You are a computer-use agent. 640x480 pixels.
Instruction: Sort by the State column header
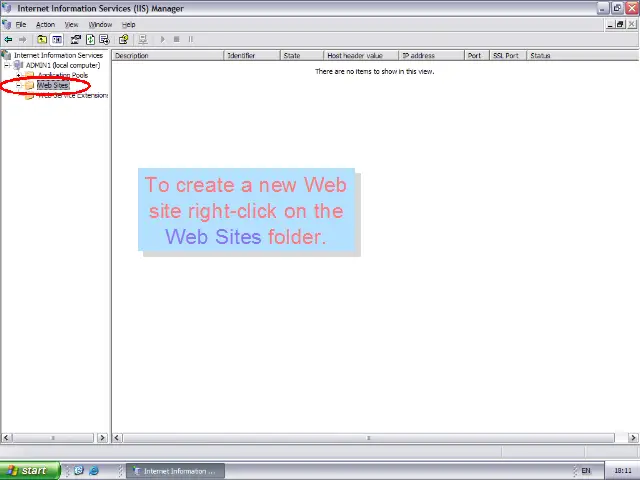(x=302, y=56)
